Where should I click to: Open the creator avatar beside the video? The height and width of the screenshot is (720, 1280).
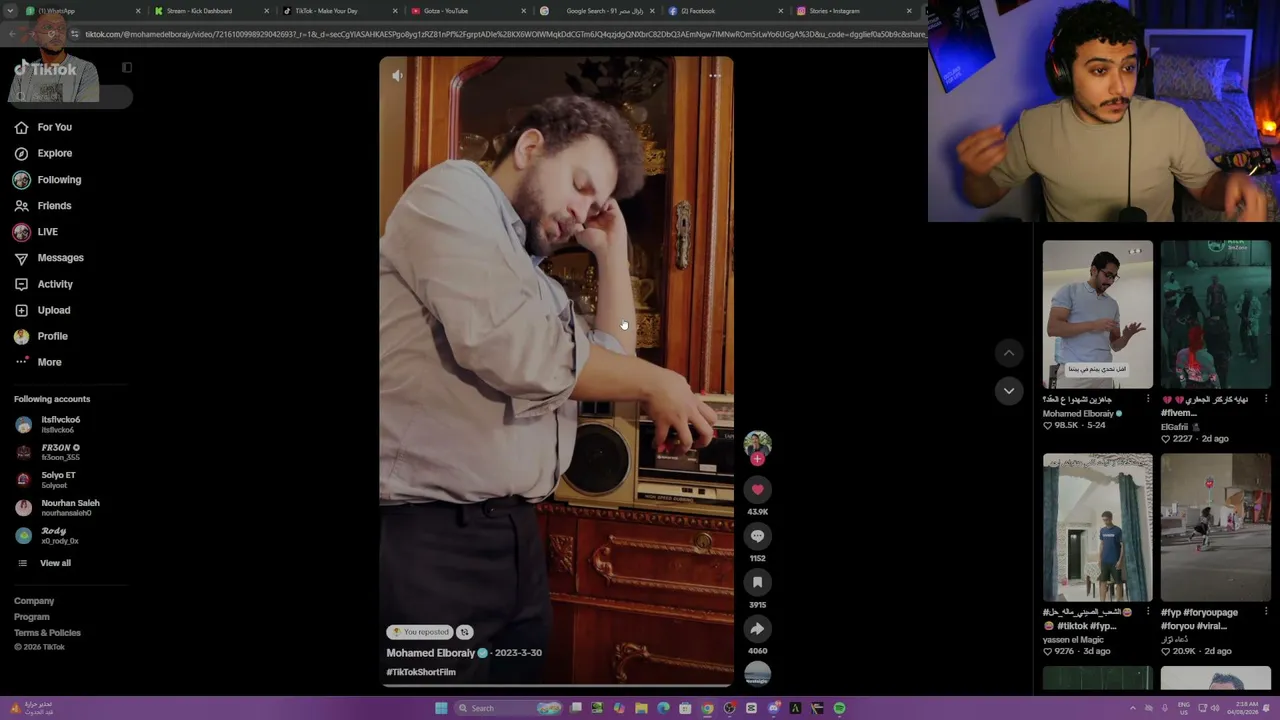click(x=757, y=445)
